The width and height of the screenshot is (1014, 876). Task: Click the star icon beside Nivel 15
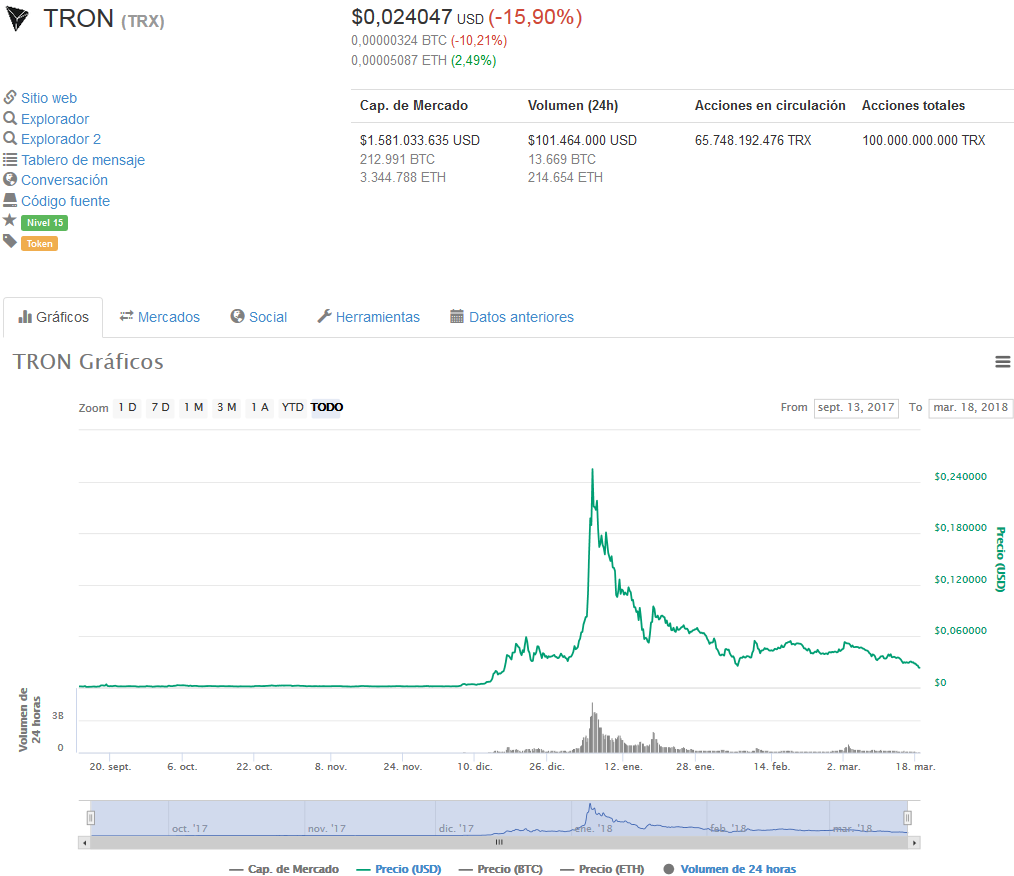pyautogui.click(x=10, y=220)
